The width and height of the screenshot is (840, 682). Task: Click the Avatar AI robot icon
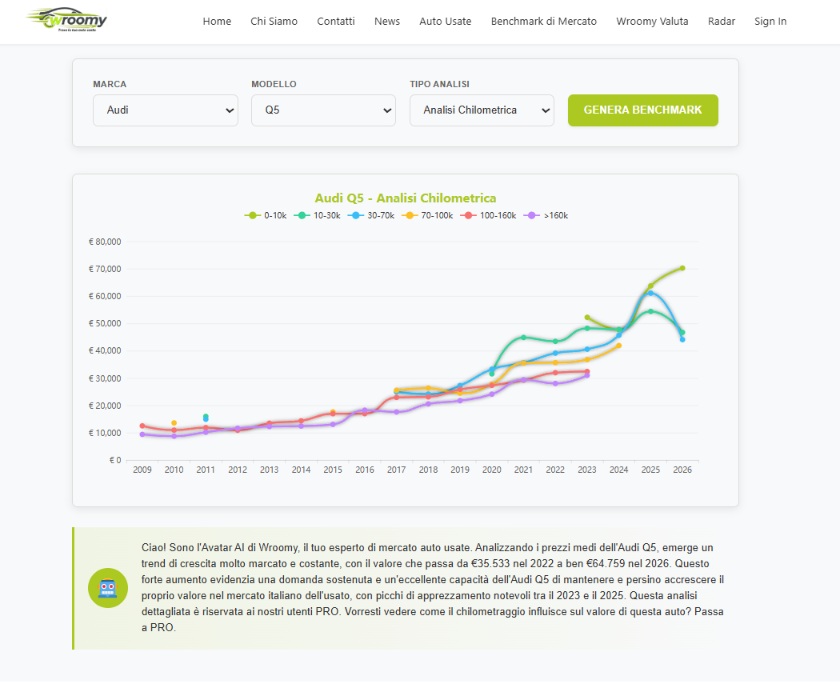tap(108, 588)
